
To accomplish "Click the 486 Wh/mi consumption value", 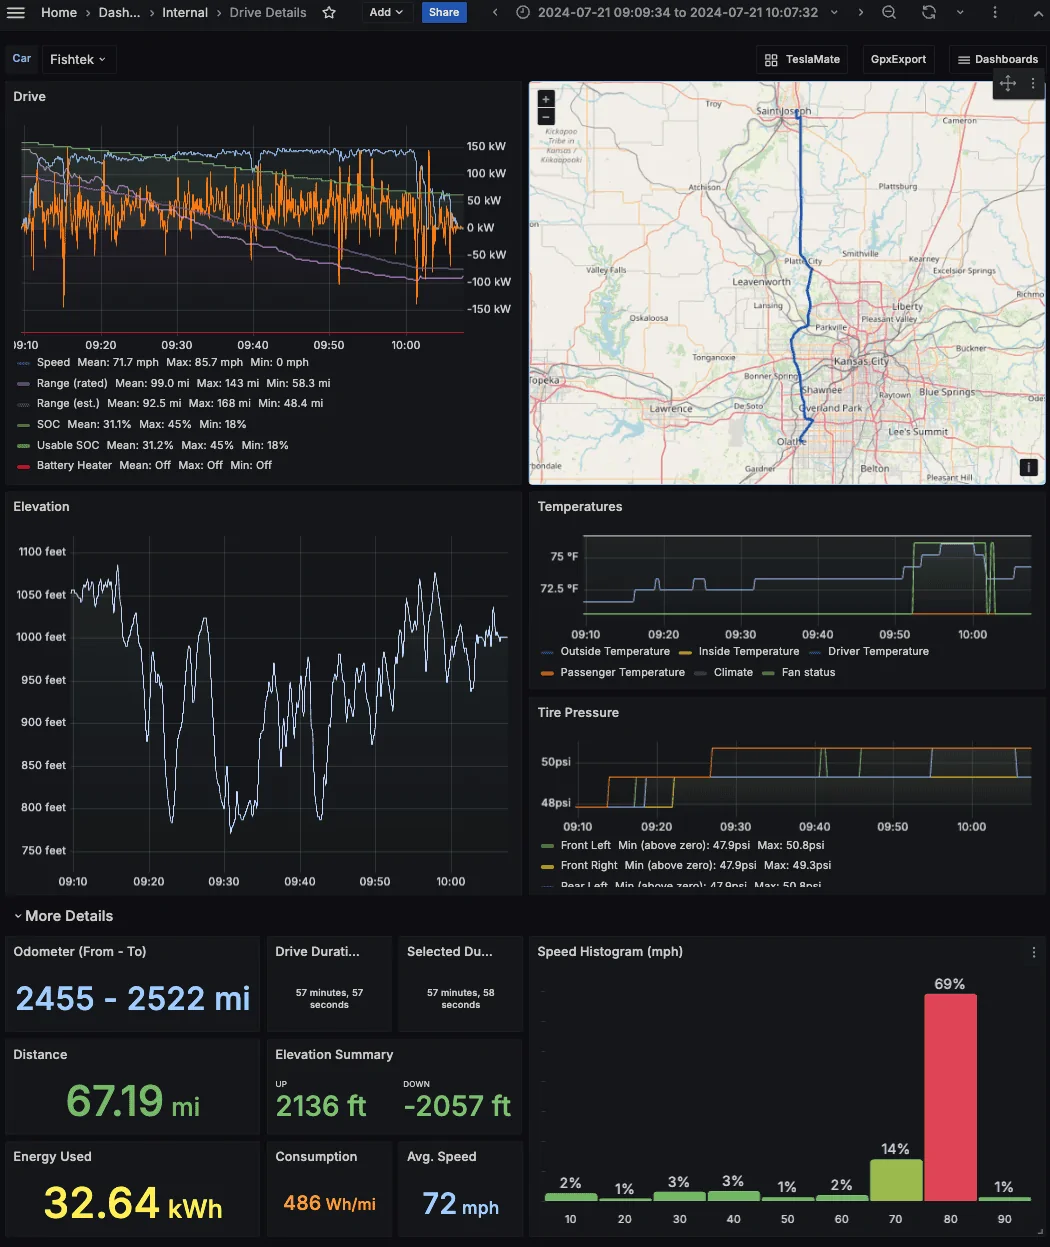I will [x=329, y=1203].
